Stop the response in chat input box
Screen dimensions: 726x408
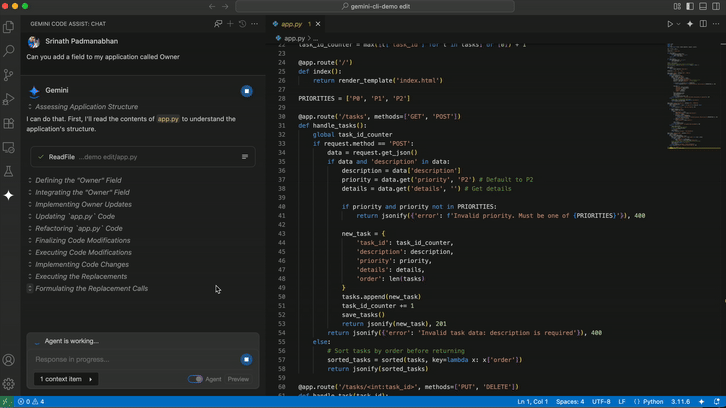click(246, 359)
